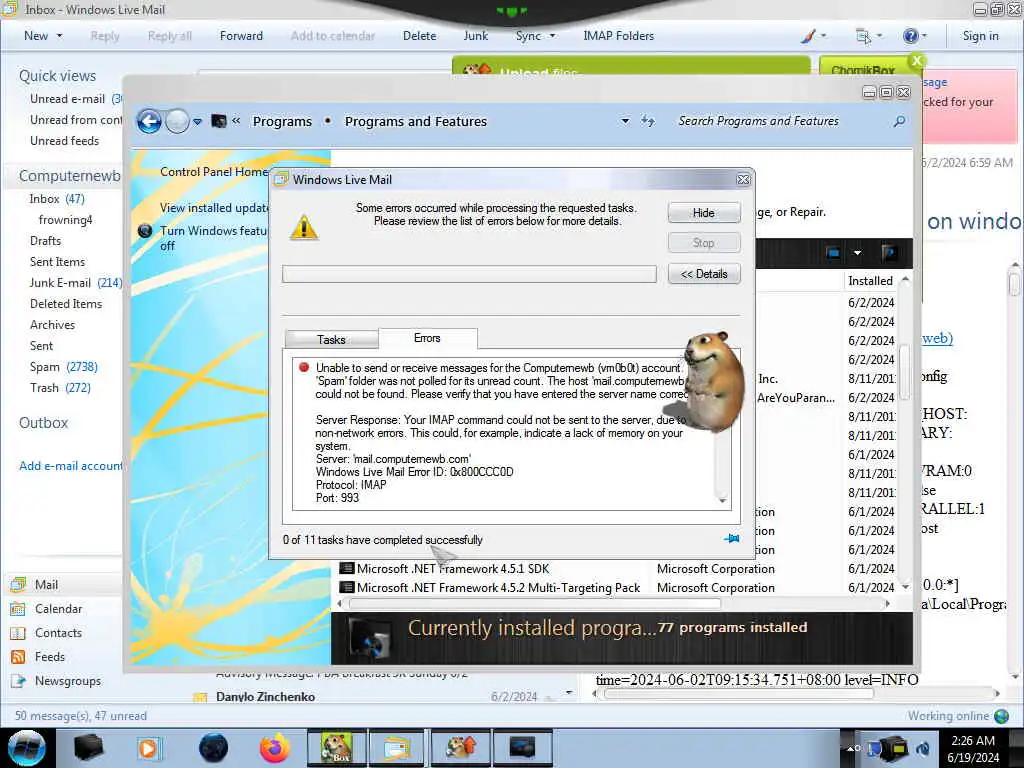Viewport: 1024px width, 768px height.
Task: Click View installed updates link
Action: coord(214,208)
